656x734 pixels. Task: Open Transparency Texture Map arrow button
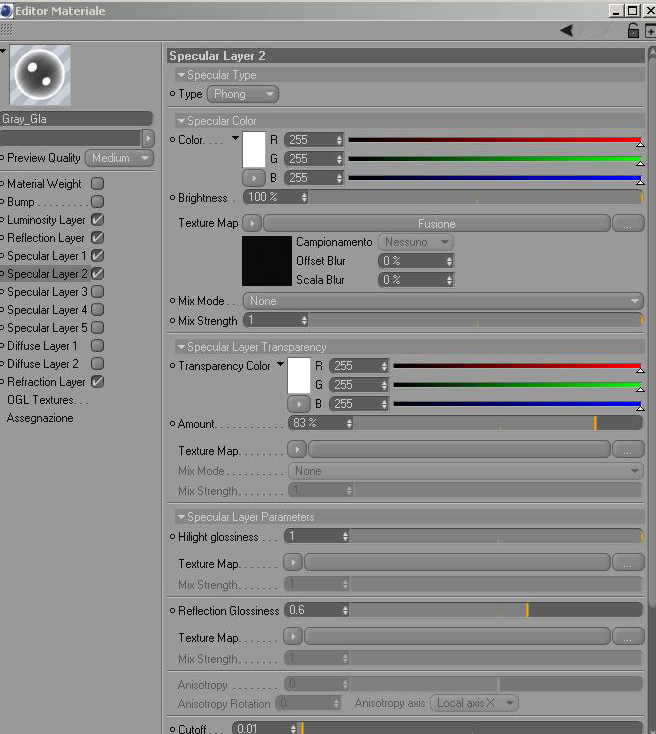coord(297,450)
